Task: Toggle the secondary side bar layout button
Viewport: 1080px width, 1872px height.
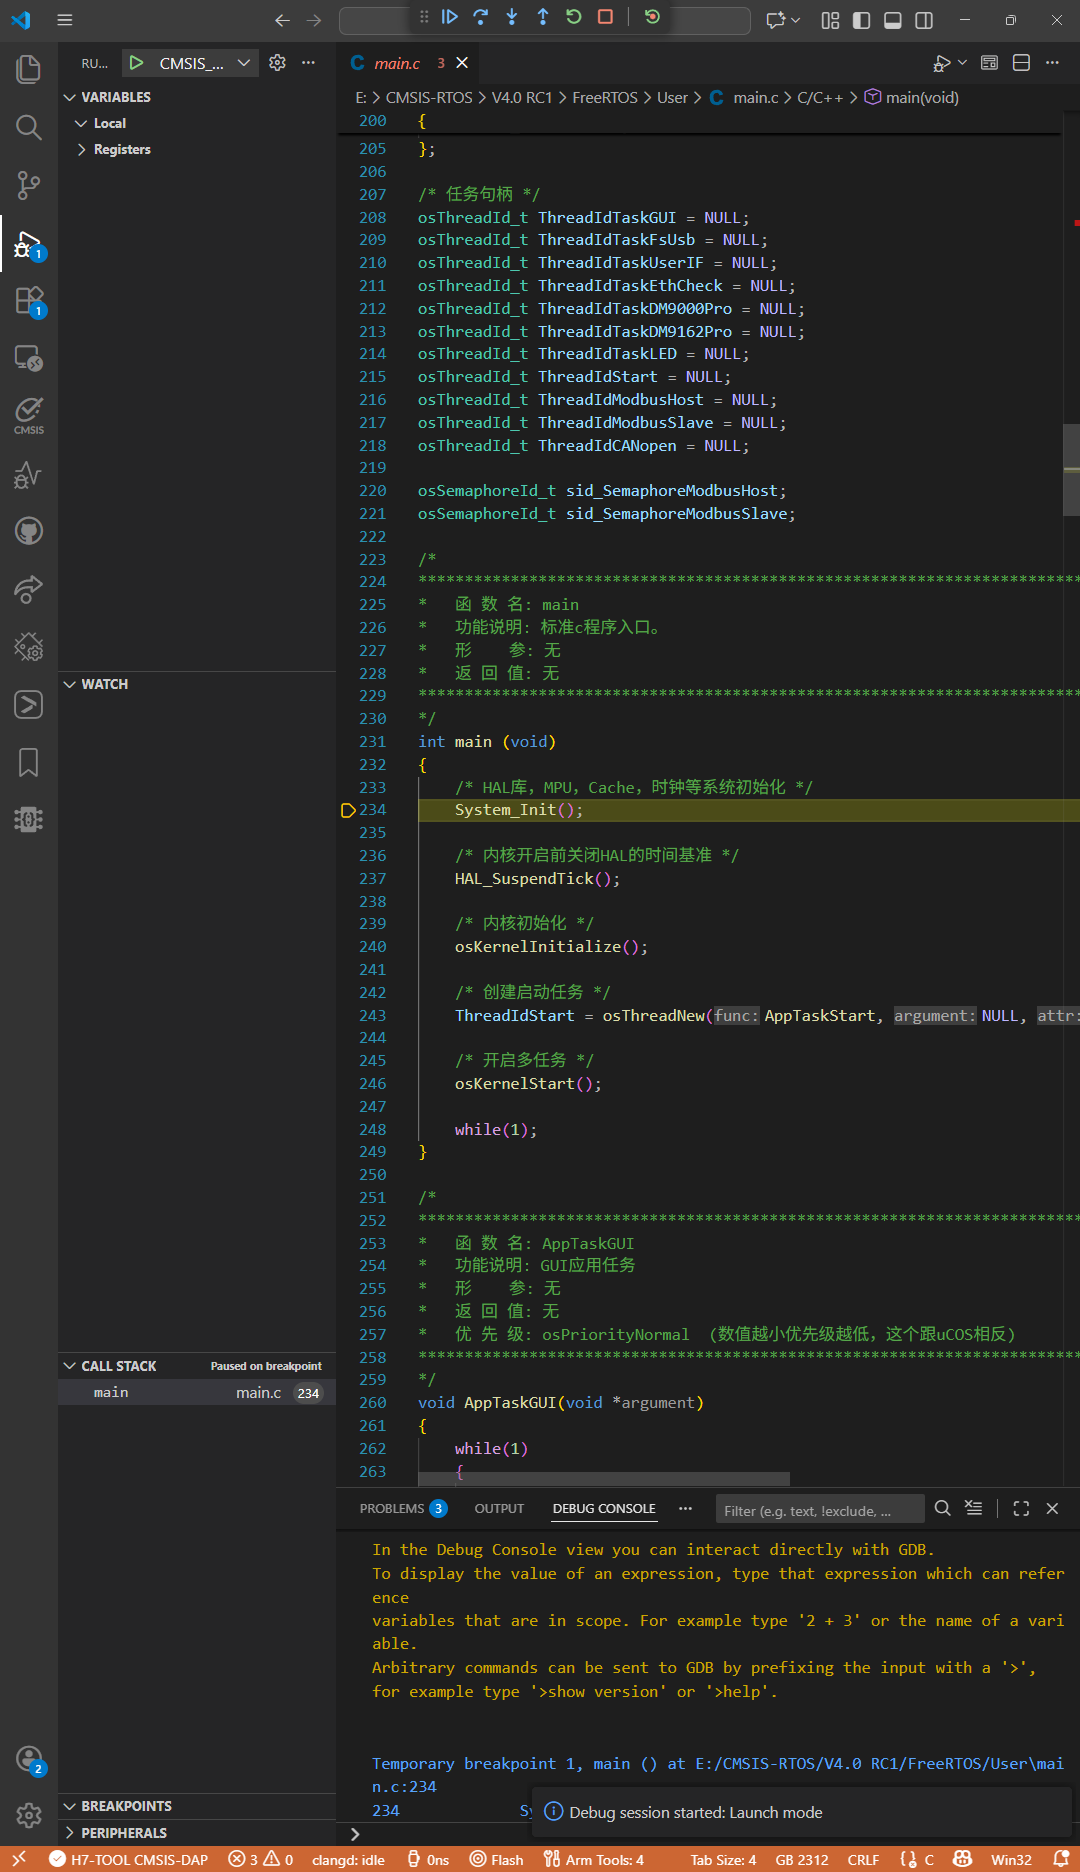Action: point(924,20)
